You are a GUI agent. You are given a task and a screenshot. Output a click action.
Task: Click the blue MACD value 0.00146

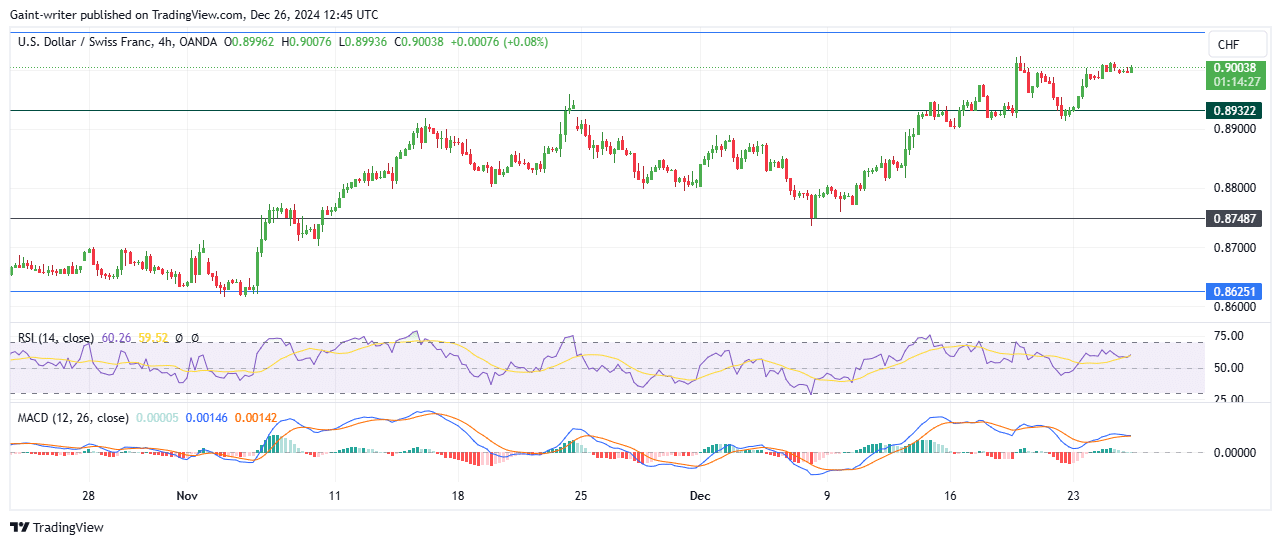tap(205, 417)
